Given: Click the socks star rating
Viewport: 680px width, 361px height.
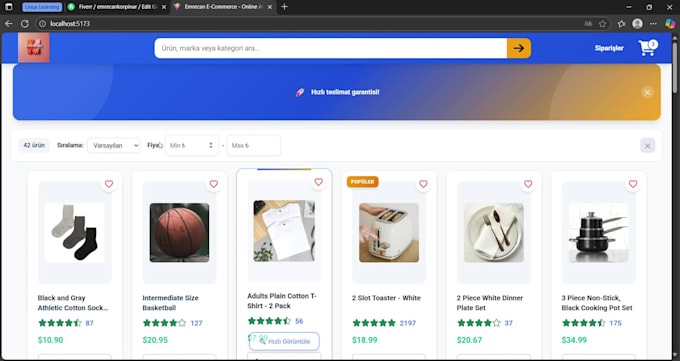Looking at the screenshot, I should coord(60,323).
